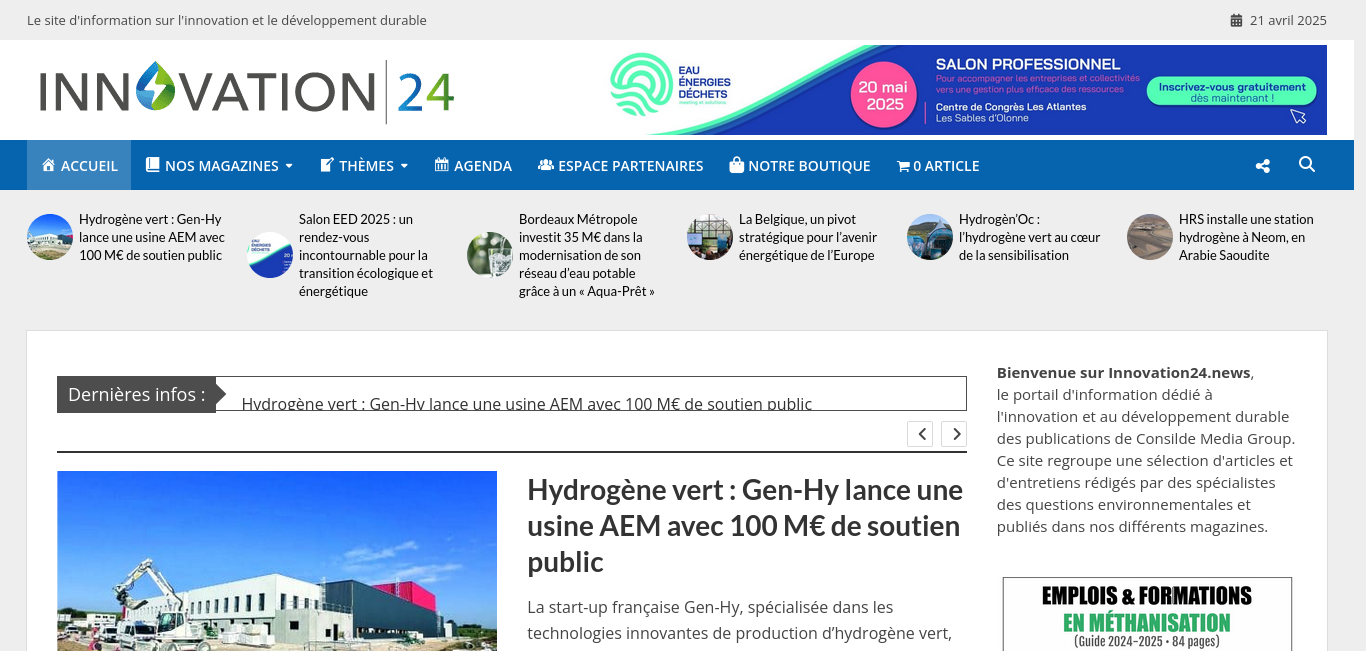
Task: Open thumbnail for Bordeaux Métropole article
Action: pyautogui.click(x=490, y=255)
